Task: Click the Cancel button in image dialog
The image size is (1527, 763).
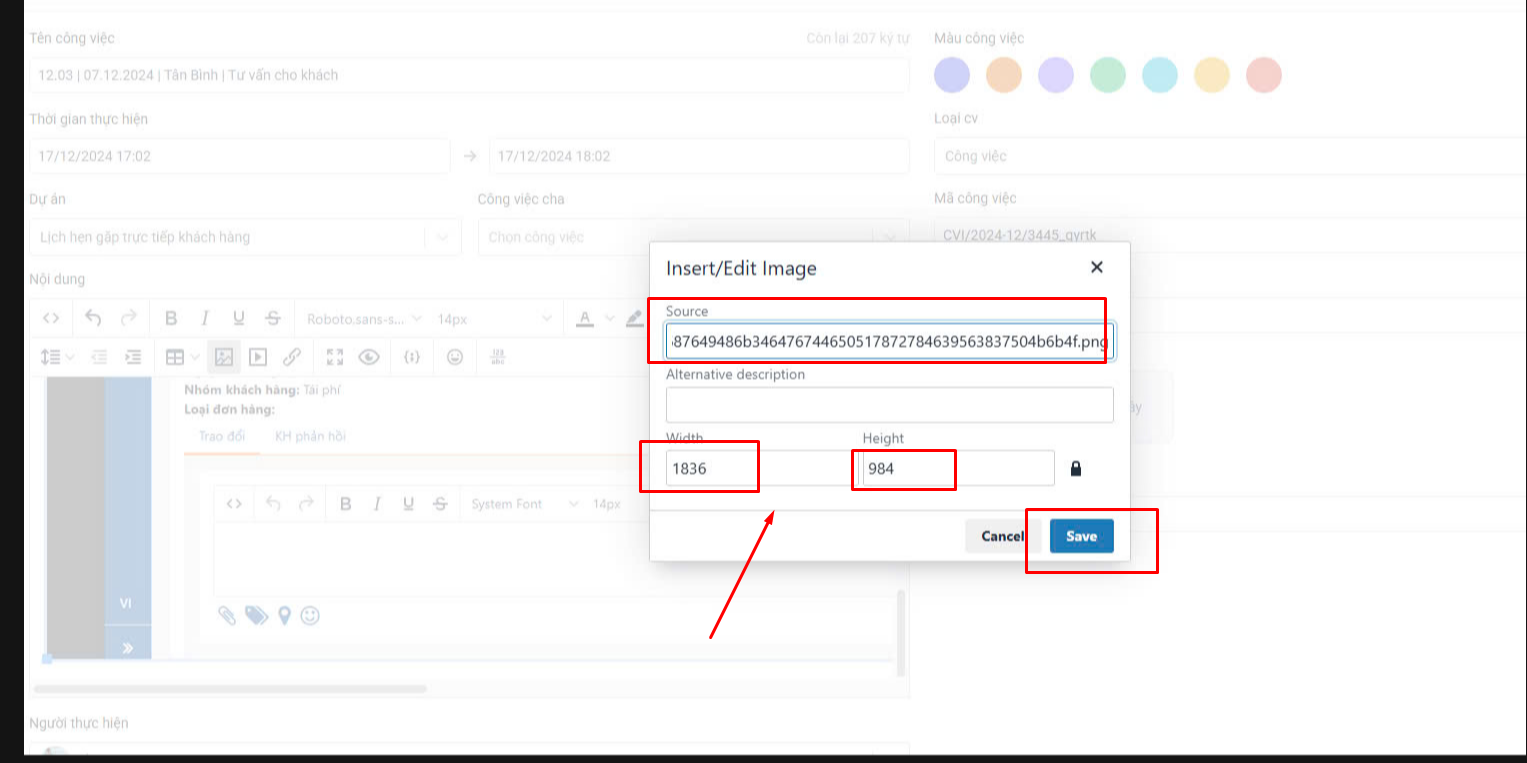Action: point(1002,536)
